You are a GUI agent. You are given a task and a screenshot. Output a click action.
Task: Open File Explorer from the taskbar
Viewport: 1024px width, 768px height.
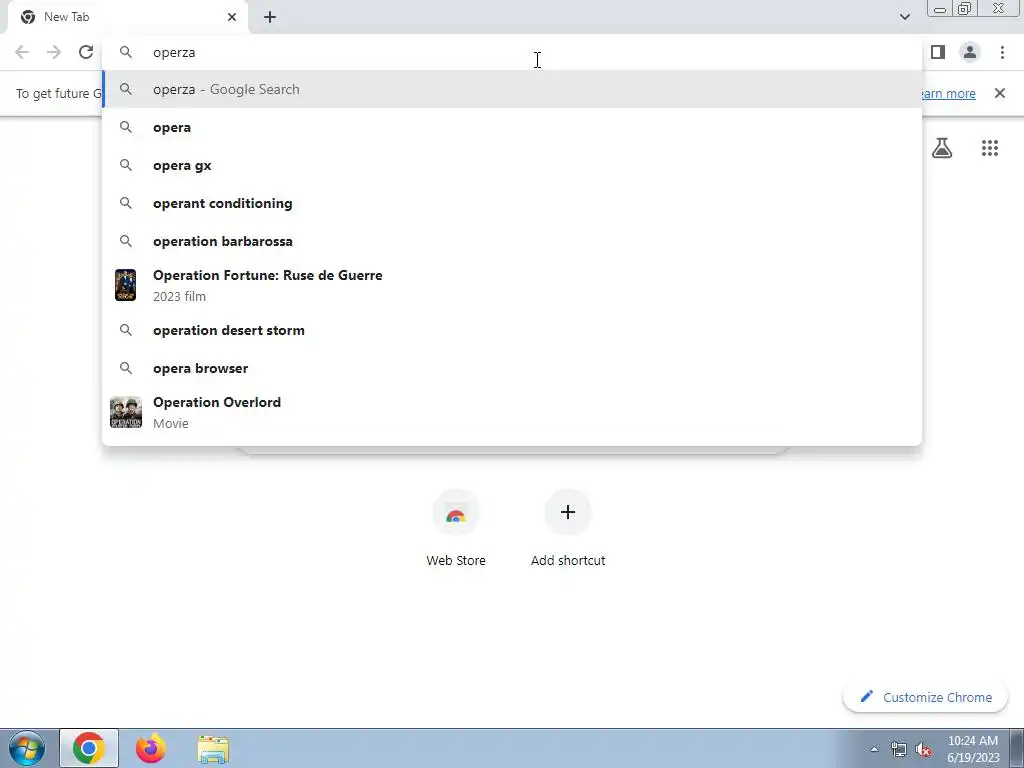pos(213,749)
